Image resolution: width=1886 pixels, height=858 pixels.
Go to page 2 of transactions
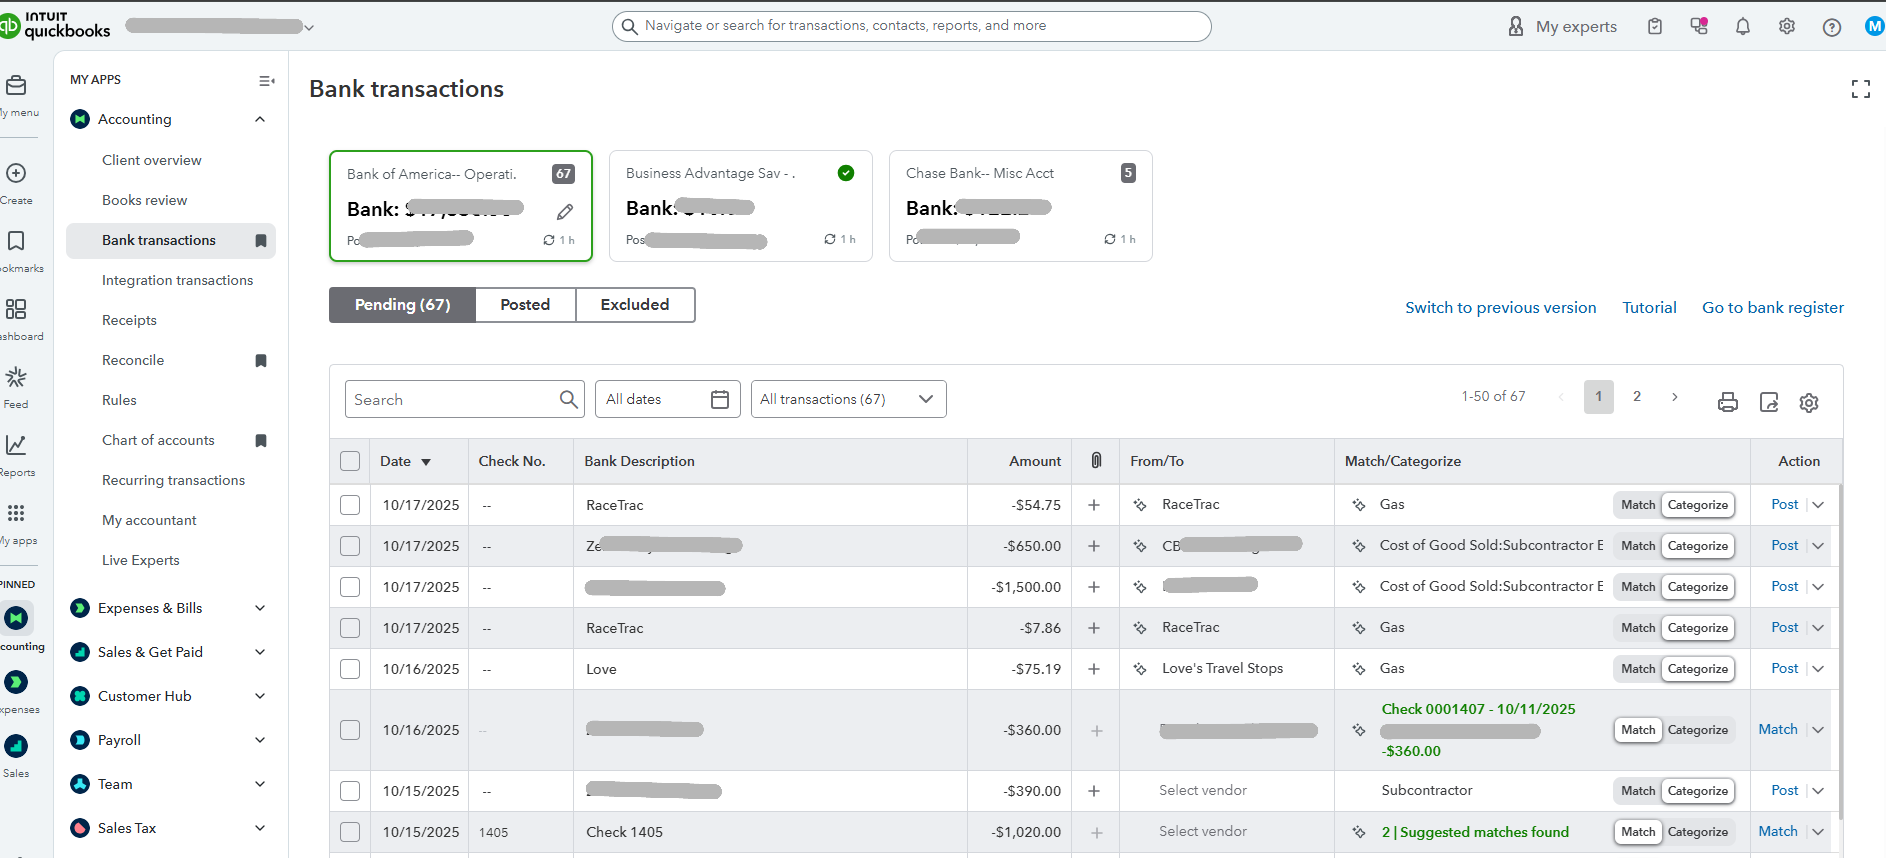(1637, 397)
